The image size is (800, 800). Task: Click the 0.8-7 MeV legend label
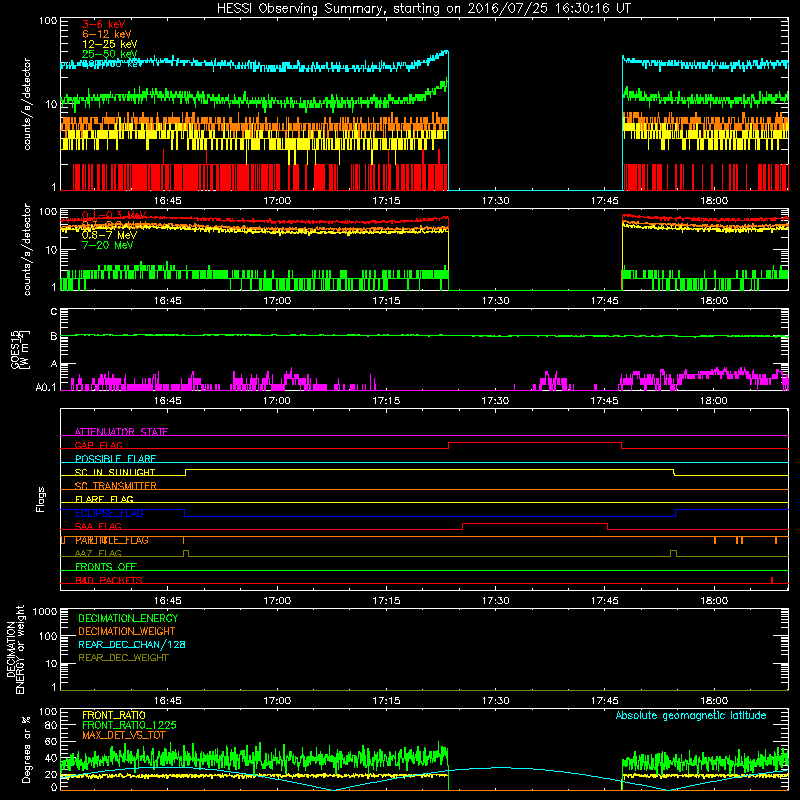click(109, 235)
